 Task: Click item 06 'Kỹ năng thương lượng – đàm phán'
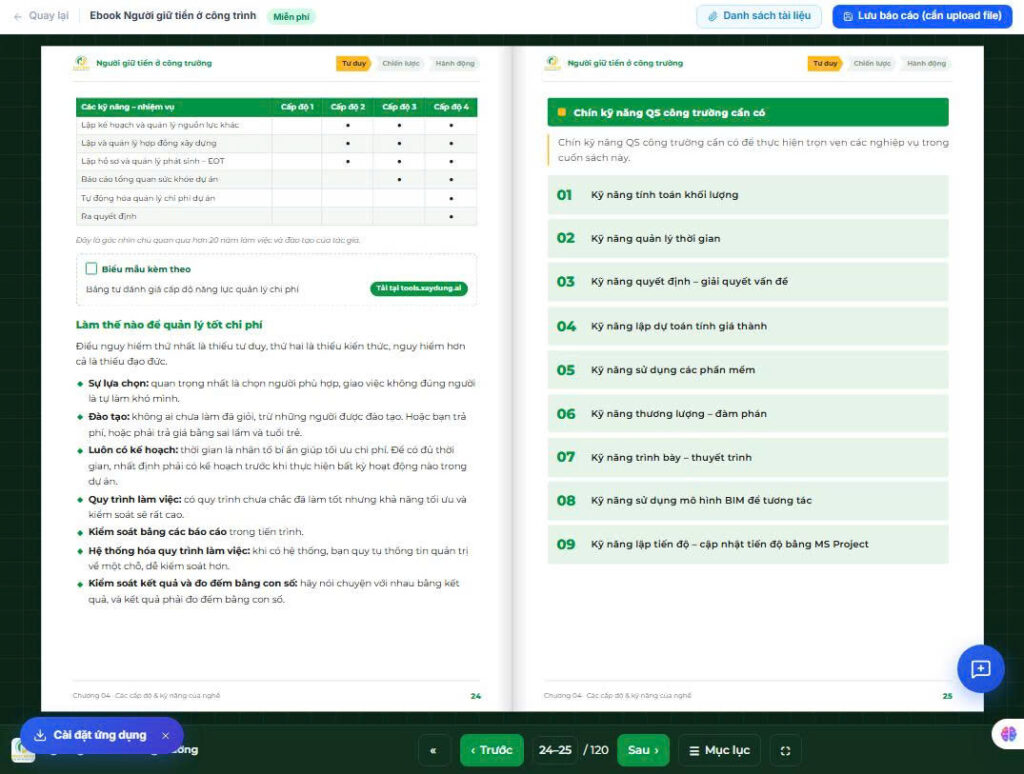(x=748, y=413)
